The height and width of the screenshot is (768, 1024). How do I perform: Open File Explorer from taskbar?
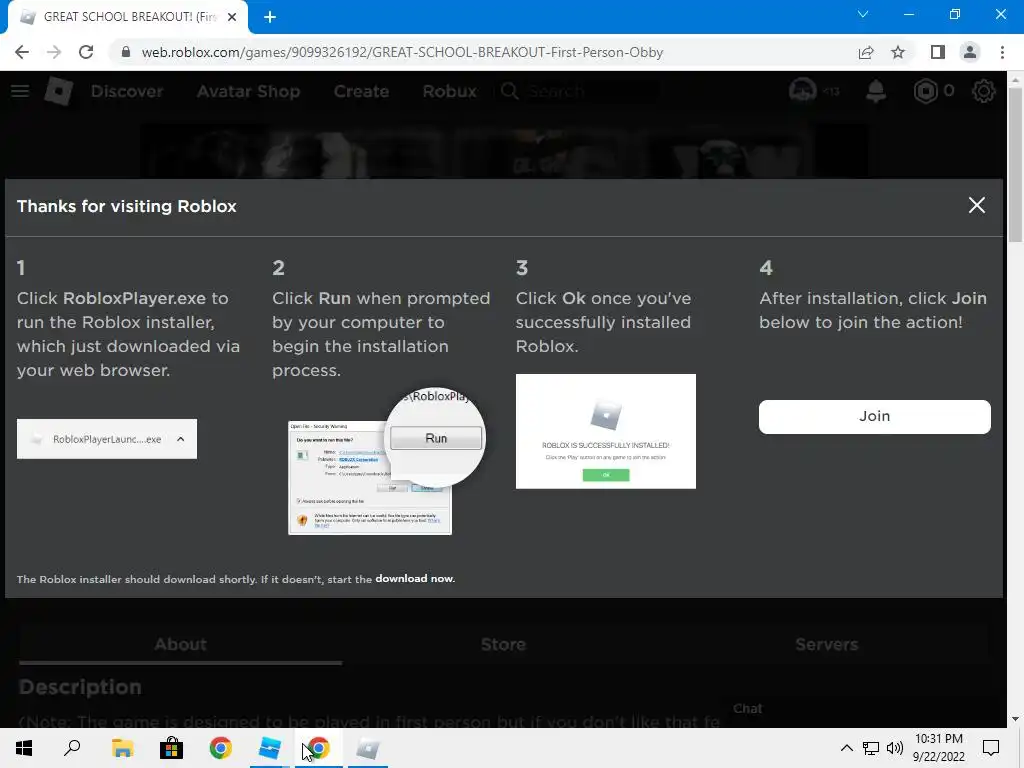[122, 748]
